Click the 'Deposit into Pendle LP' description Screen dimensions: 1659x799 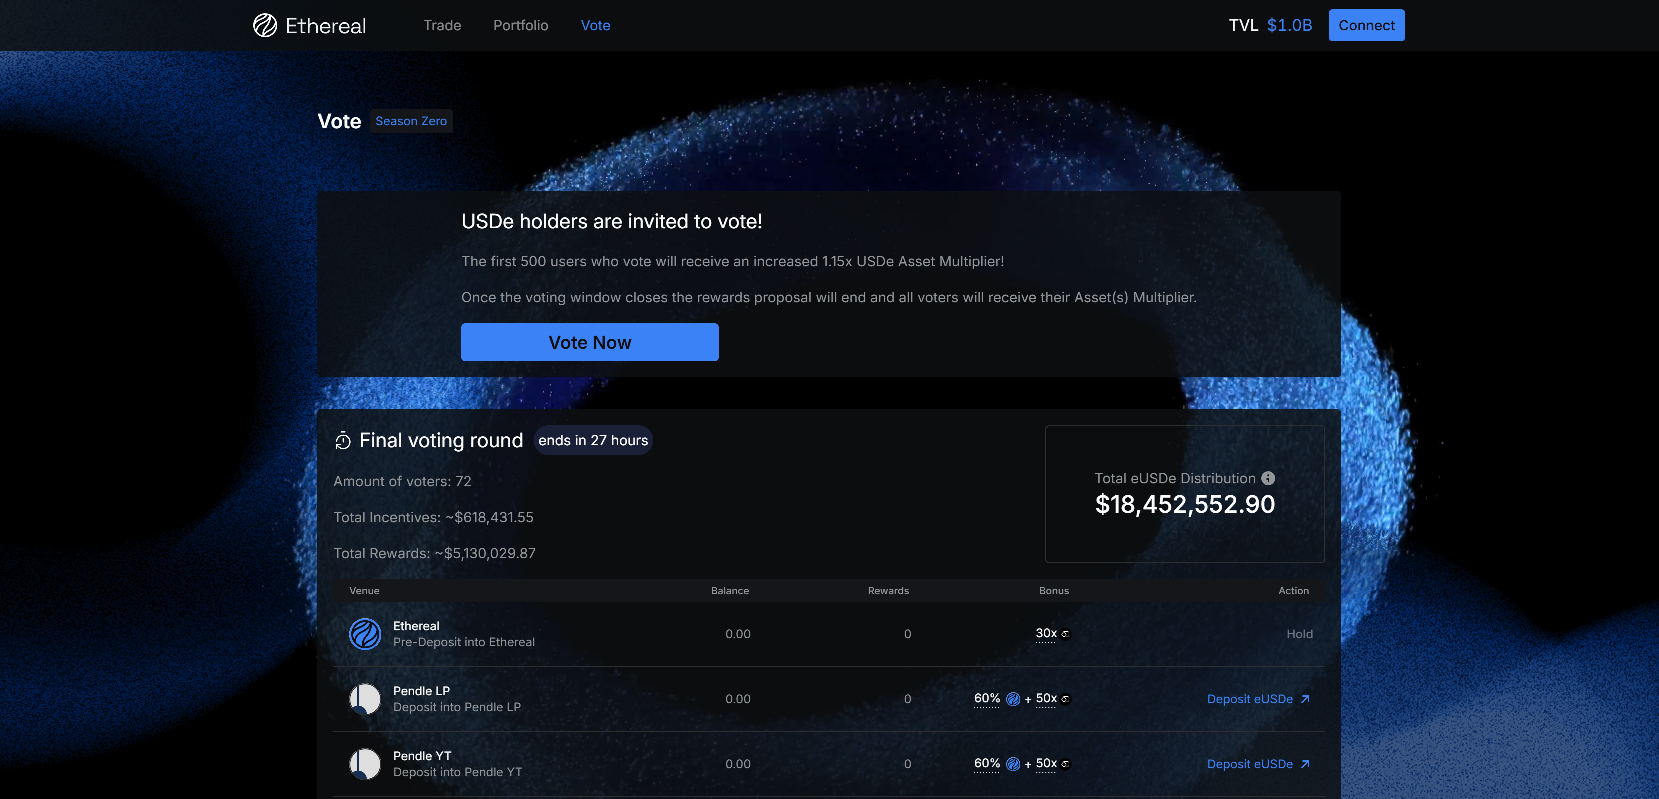click(457, 707)
